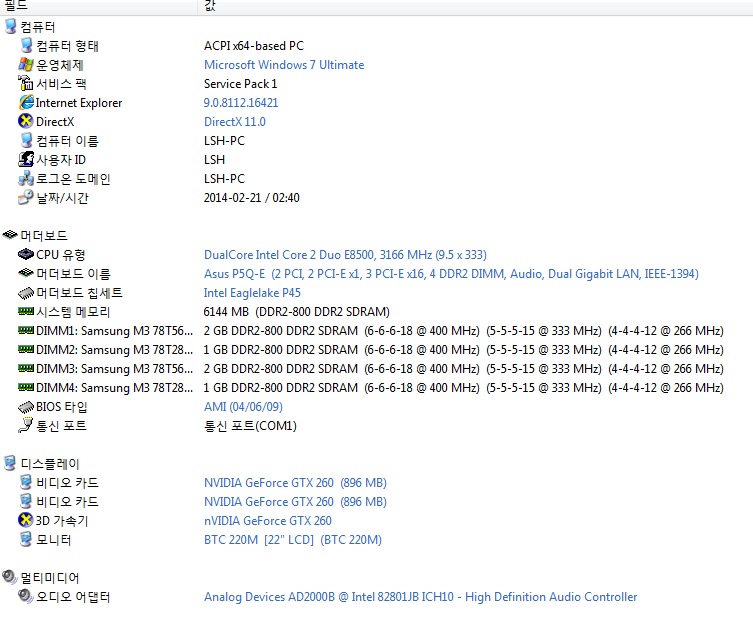
Task: Select the DIMM2: Samsung M3 78T28... label
Action: pos(114,350)
